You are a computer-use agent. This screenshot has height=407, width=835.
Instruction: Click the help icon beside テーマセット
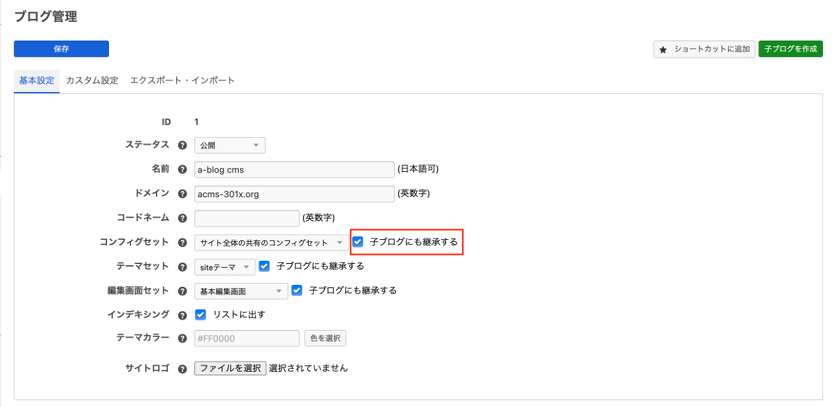click(x=182, y=267)
